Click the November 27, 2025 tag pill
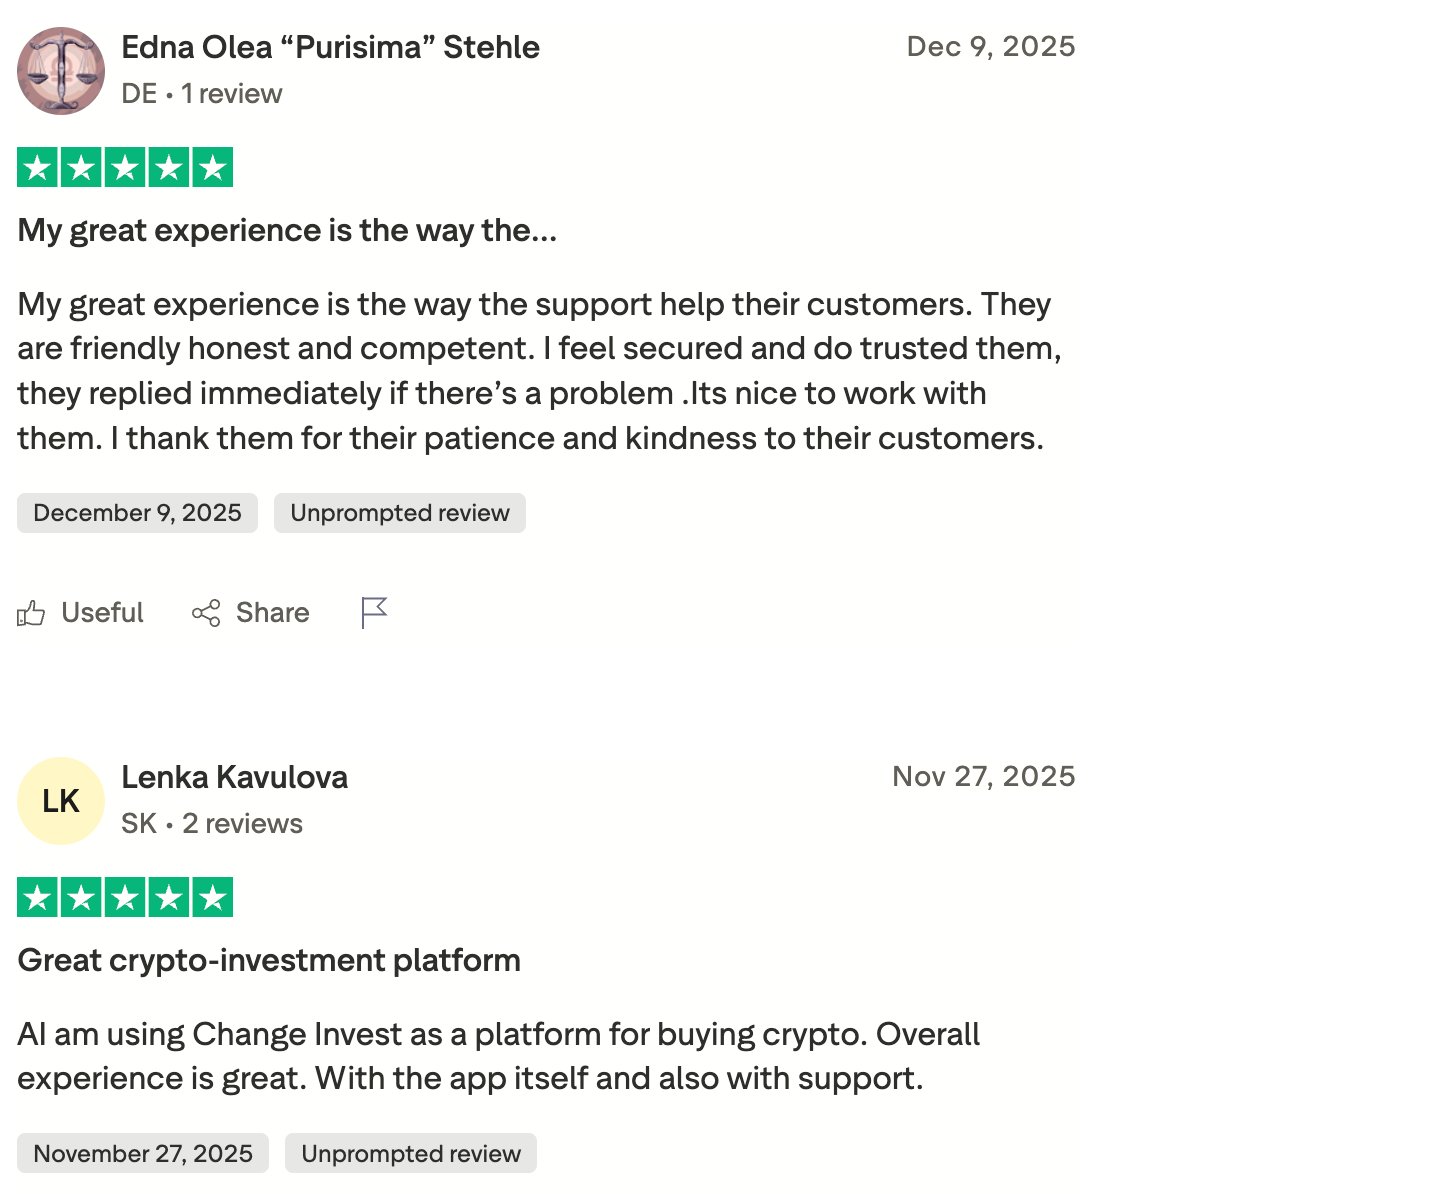 142,1152
